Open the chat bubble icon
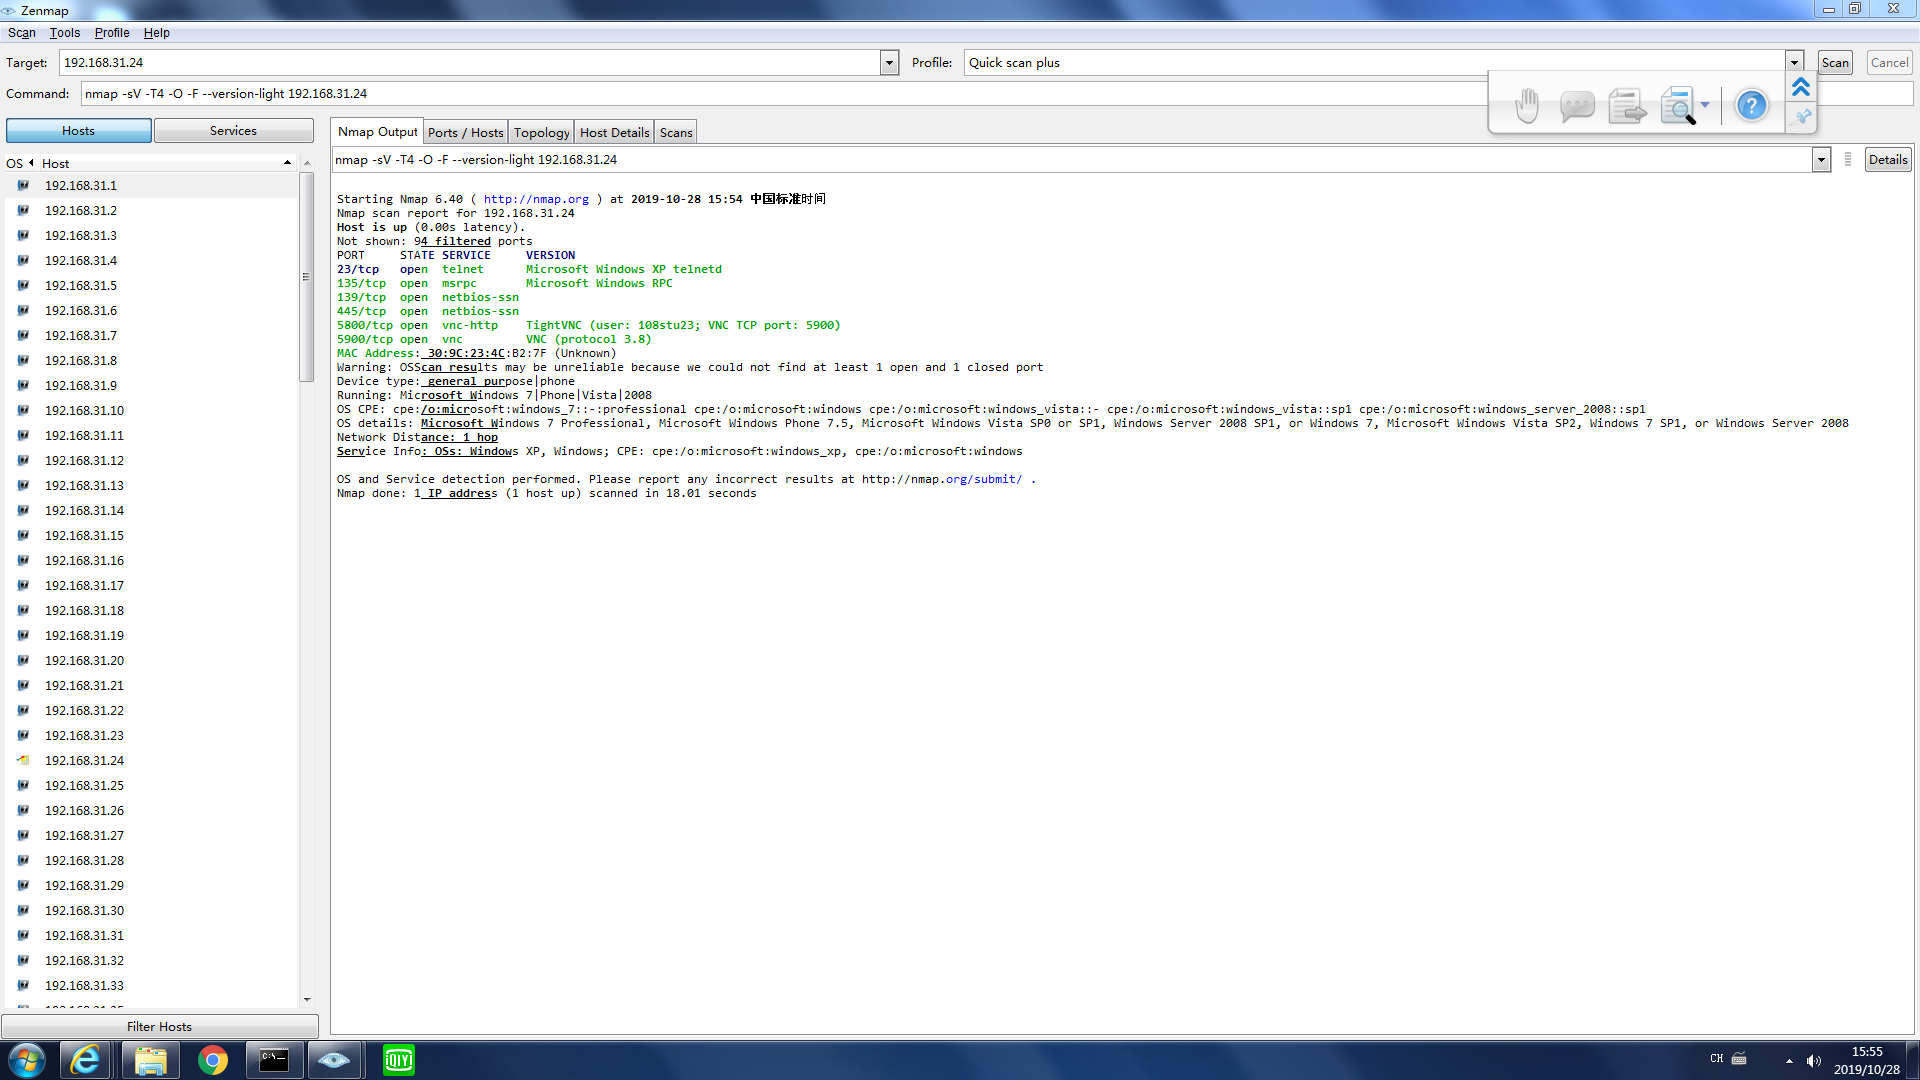The image size is (1920, 1080). [1577, 105]
